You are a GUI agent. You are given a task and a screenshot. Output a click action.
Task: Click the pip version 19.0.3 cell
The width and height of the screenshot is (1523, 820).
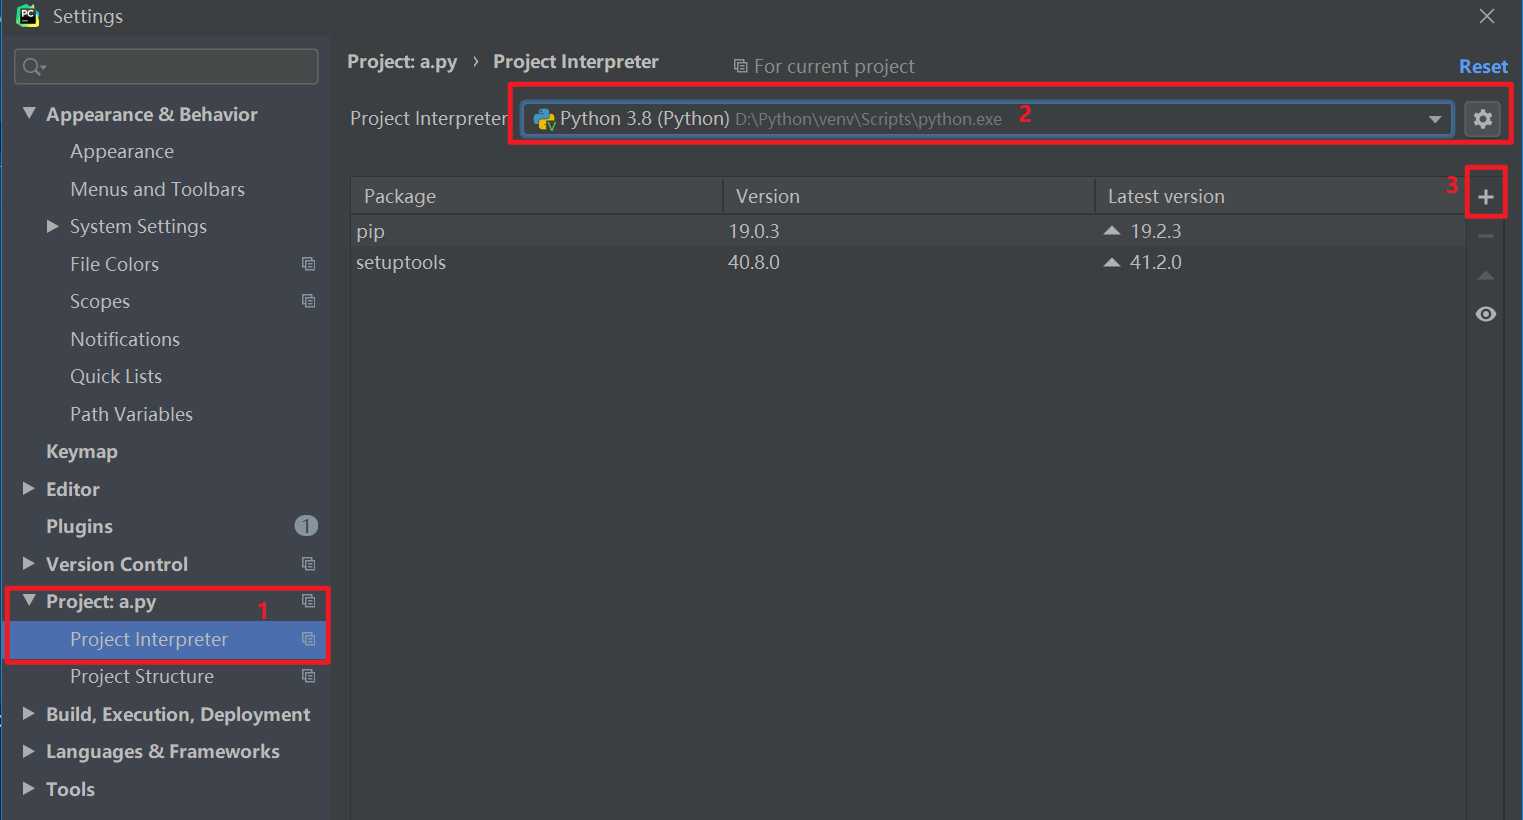[x=754, y=231]
